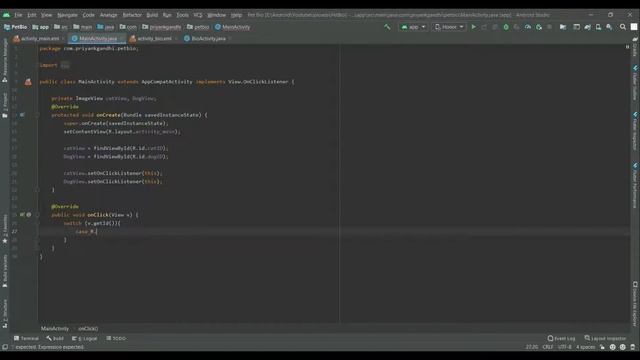640x360 pixels.
Task: Click the Project Structure folder icon
Action: pyautogui.click(x=563, y=27)
